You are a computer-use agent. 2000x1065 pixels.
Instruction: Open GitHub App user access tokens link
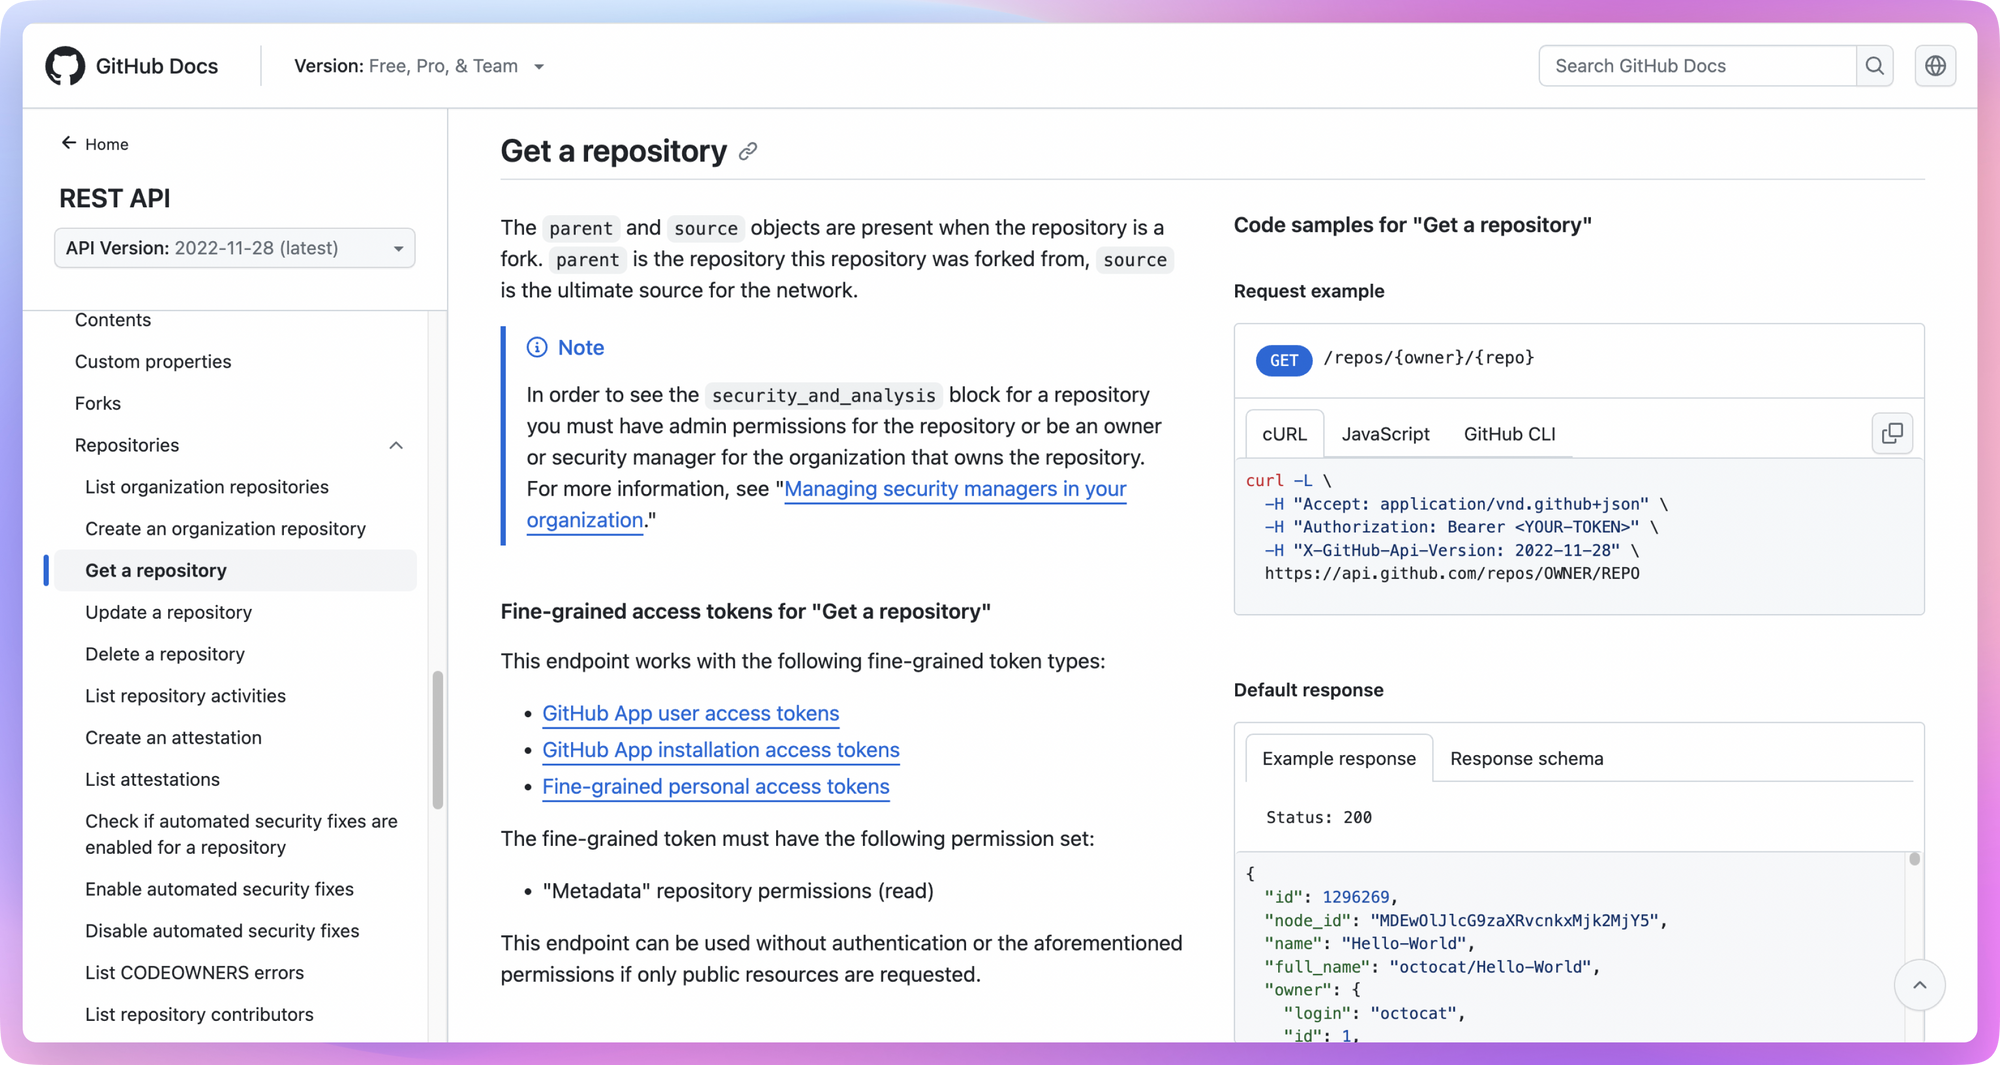pos(690,713)
